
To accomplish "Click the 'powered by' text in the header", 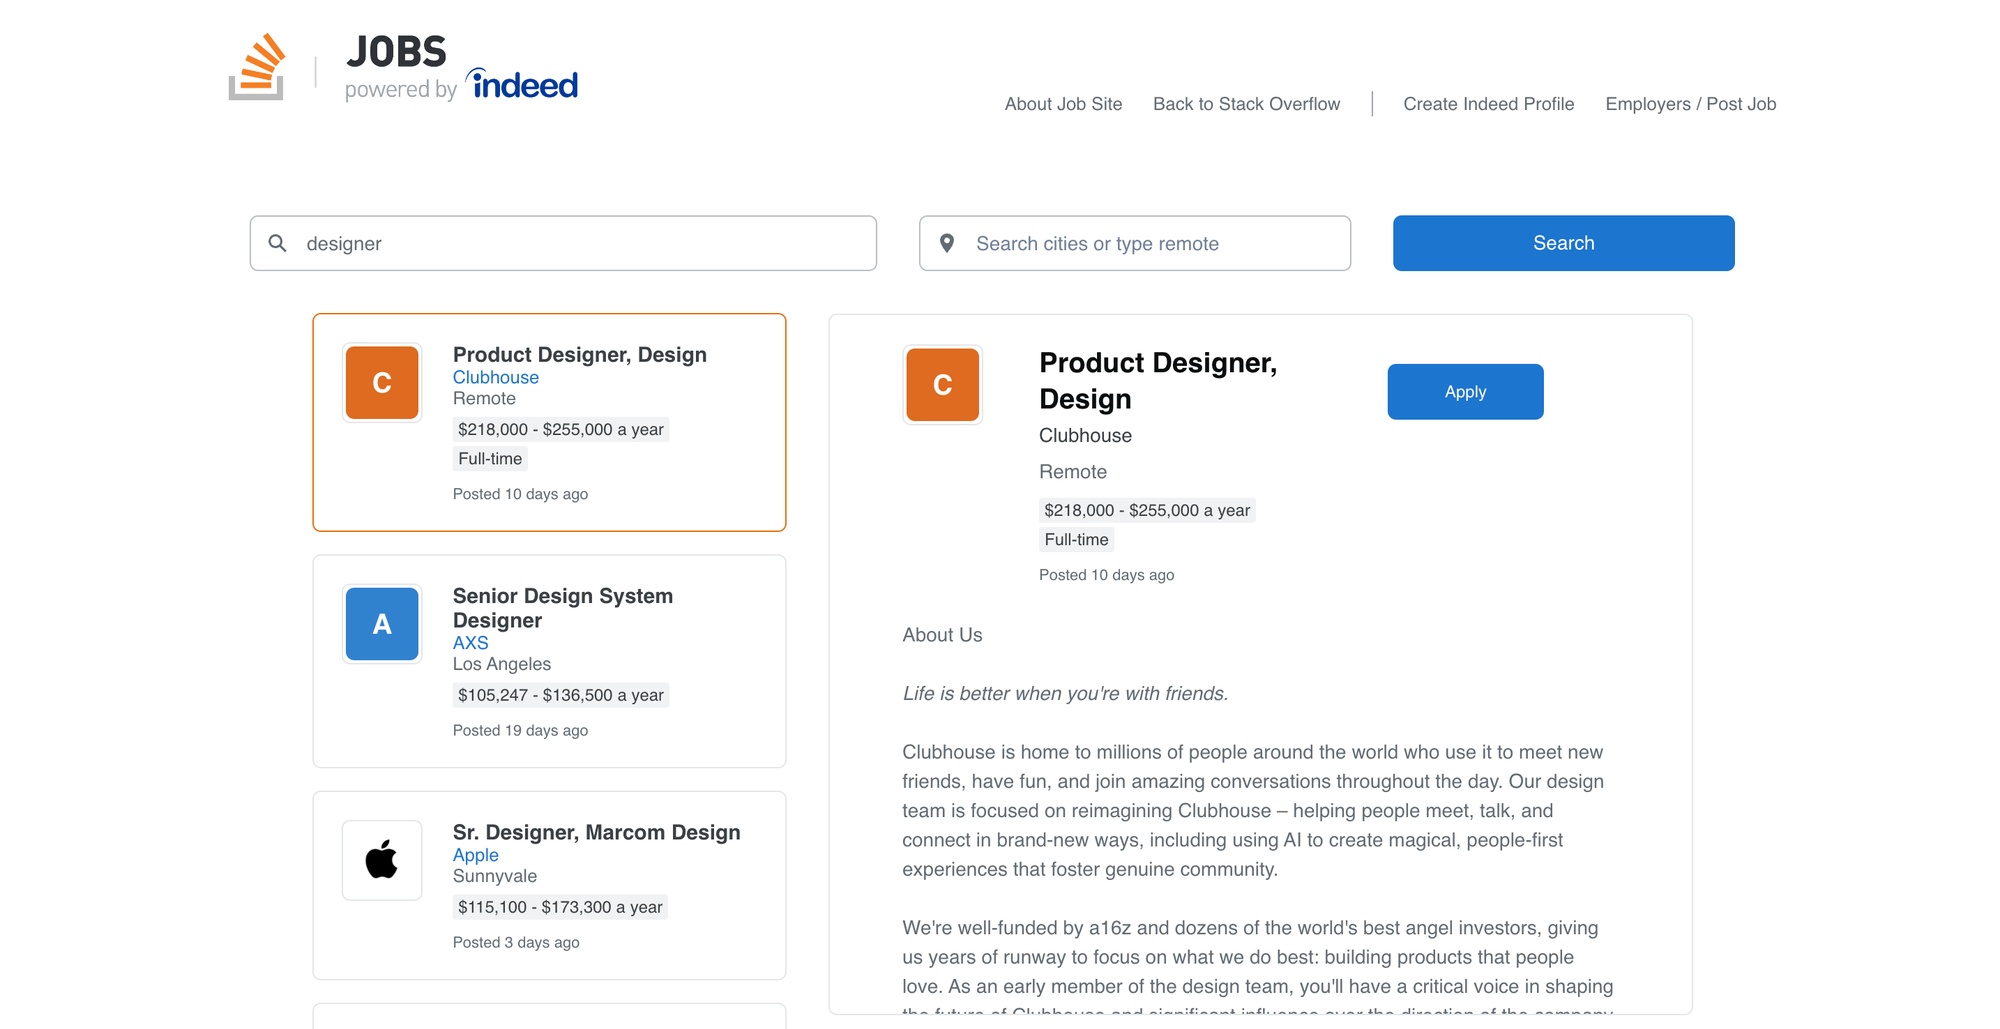I will 401,90.
